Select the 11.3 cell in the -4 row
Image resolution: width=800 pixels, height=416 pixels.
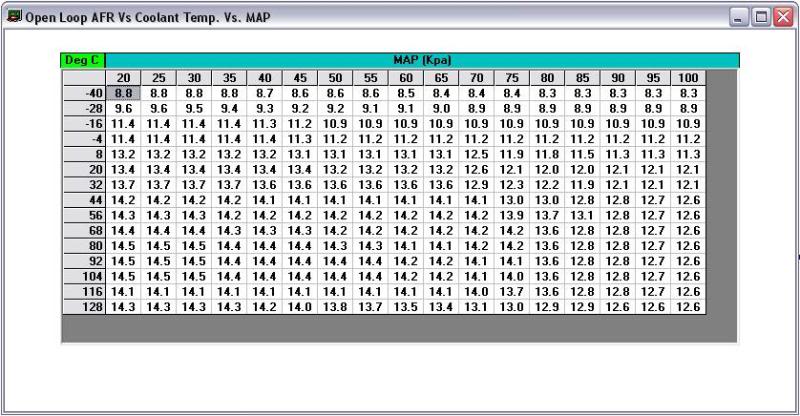(300, 139)
